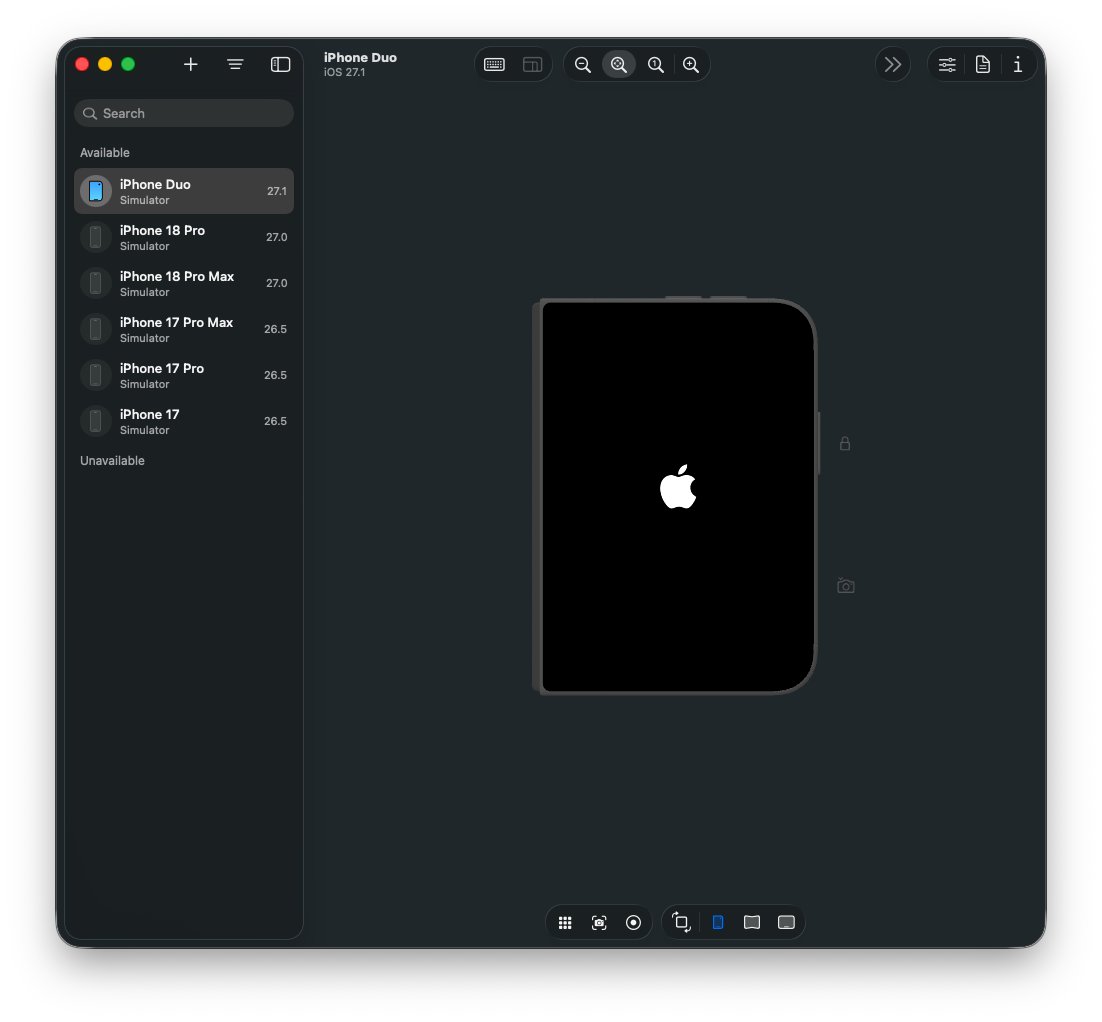Click the magnifier icon in Search field
This screenshot has width=1102, height=1022.
click(x=90, y=113)
